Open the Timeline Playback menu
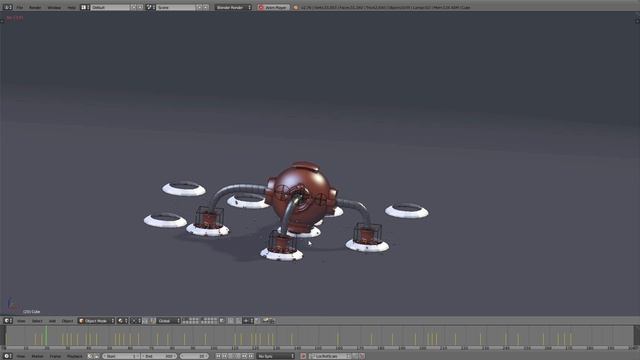The width and height of the screenshot is (640, 360). [x=74, y=356]
